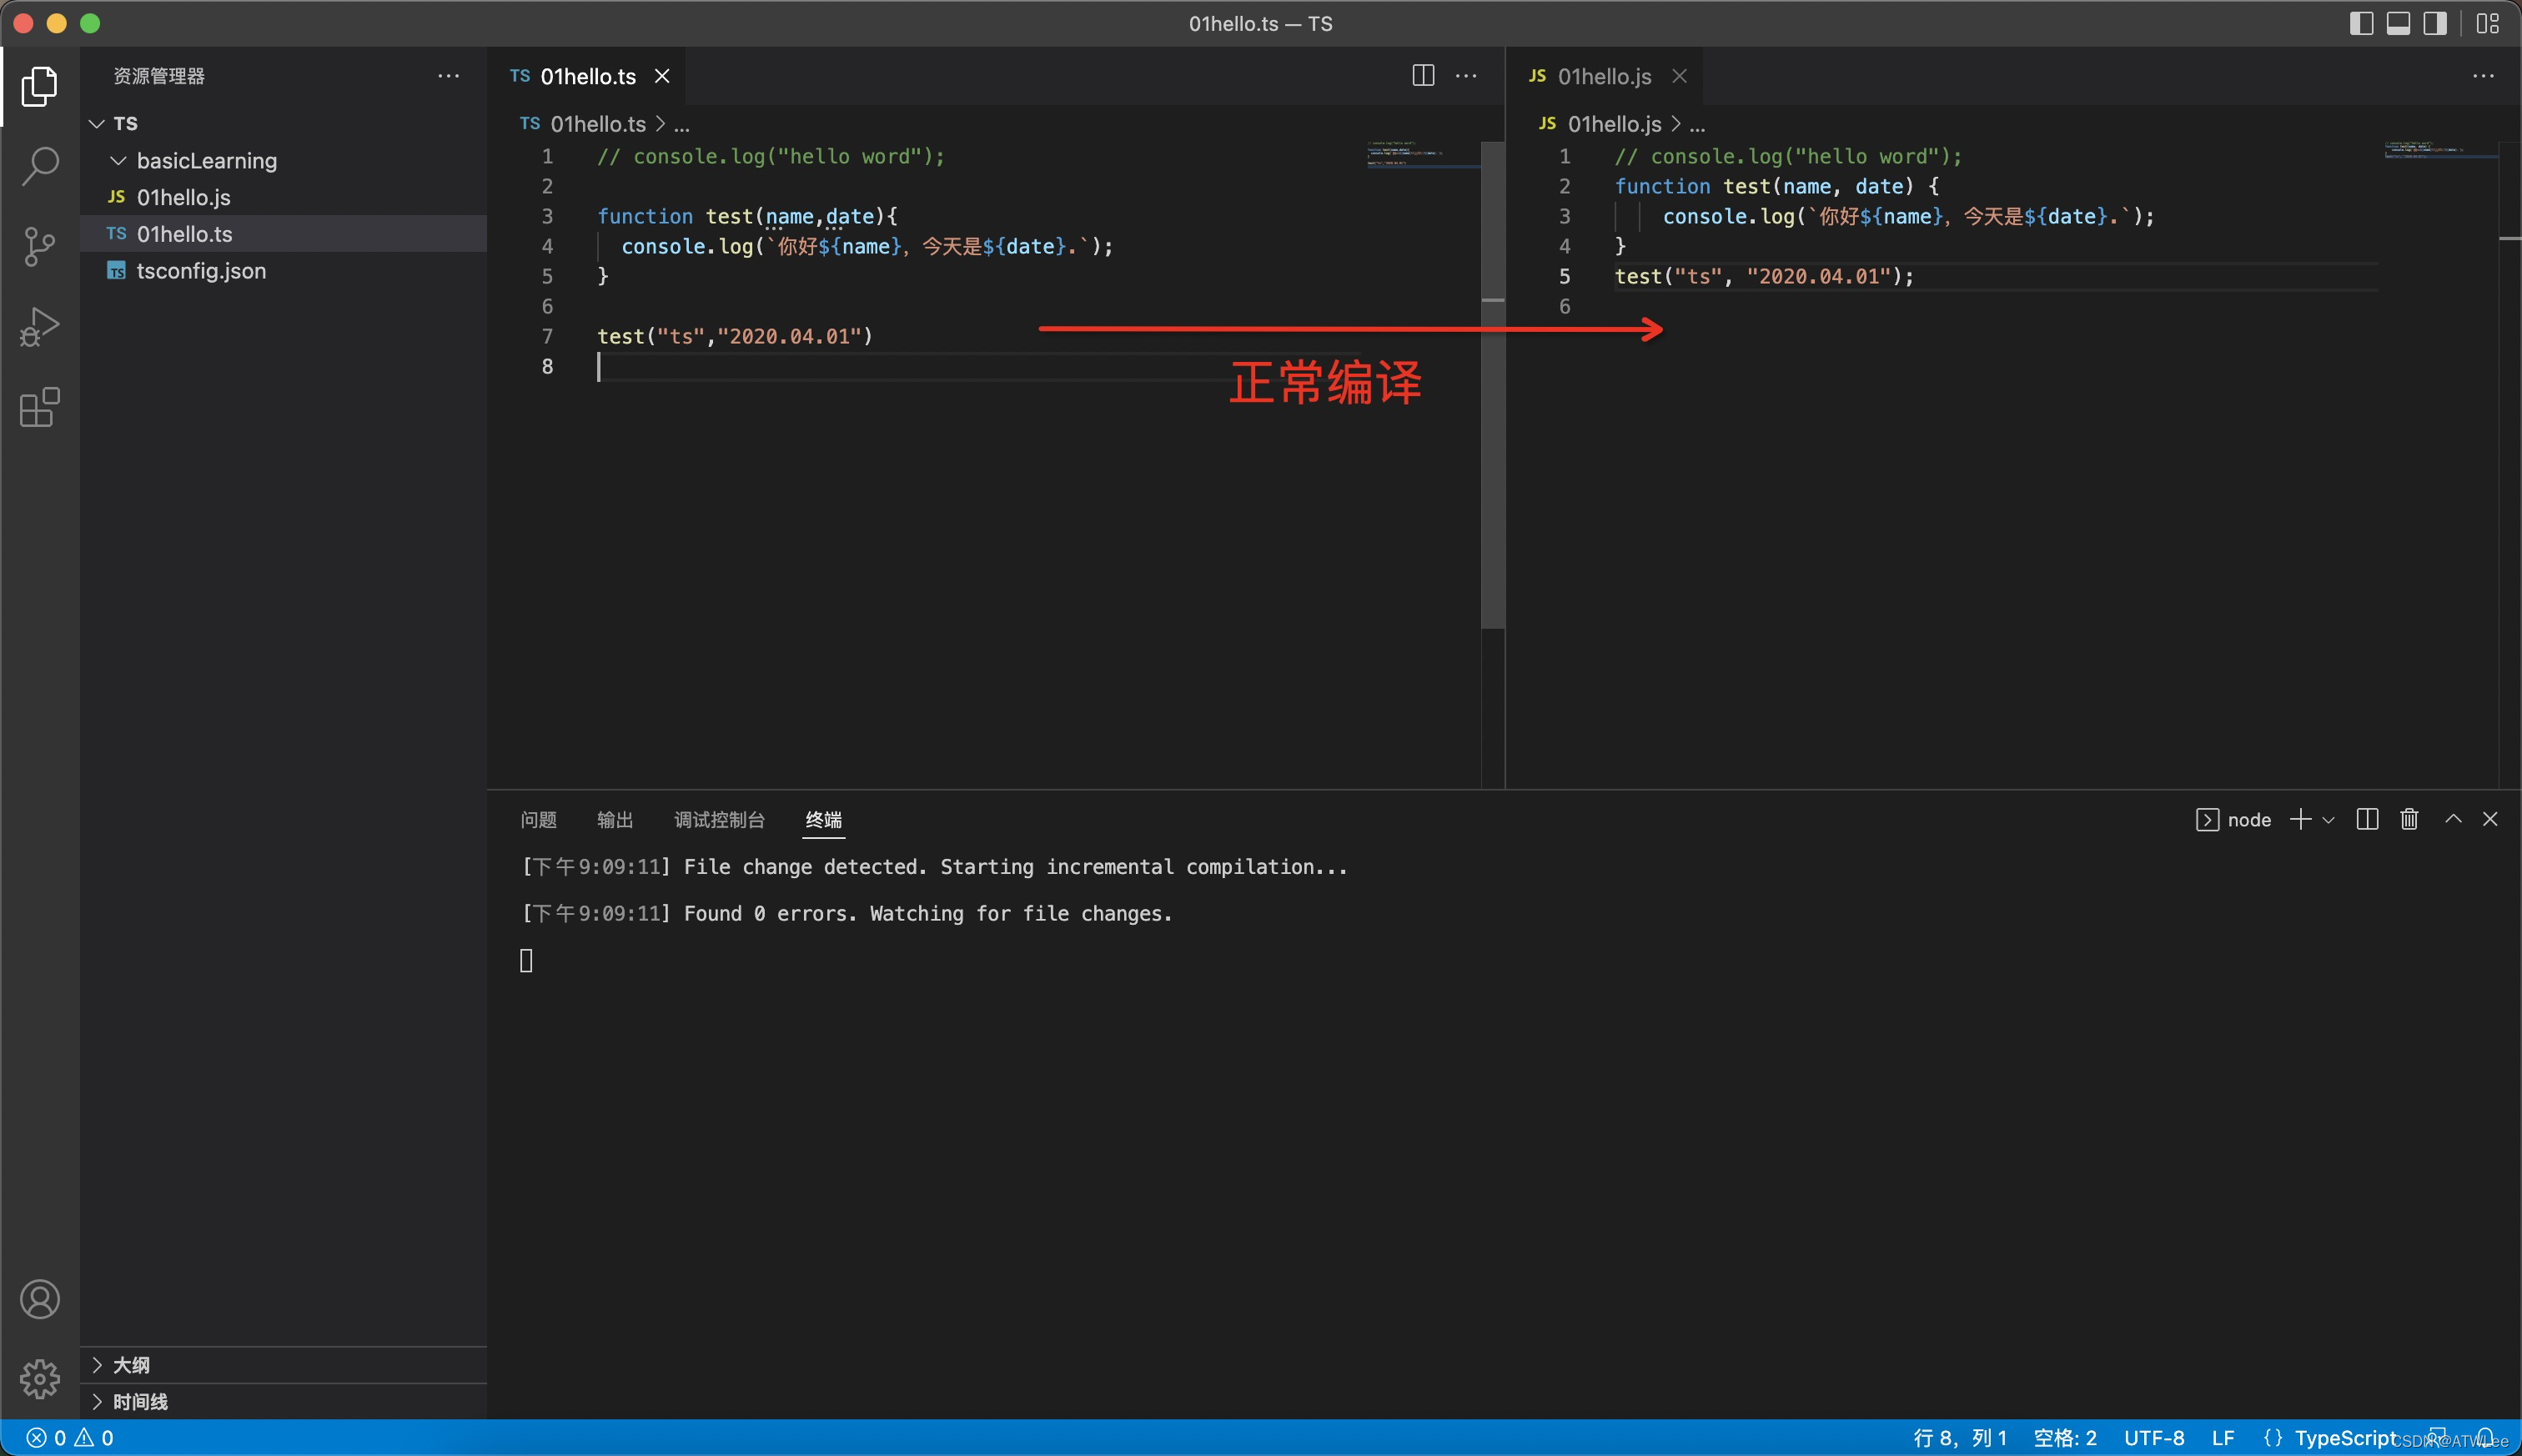Viewport: 2522px width, 1456px height.
Task: Click the 01hello.ts vertical scrollbar
Action: coord(1493,385)
